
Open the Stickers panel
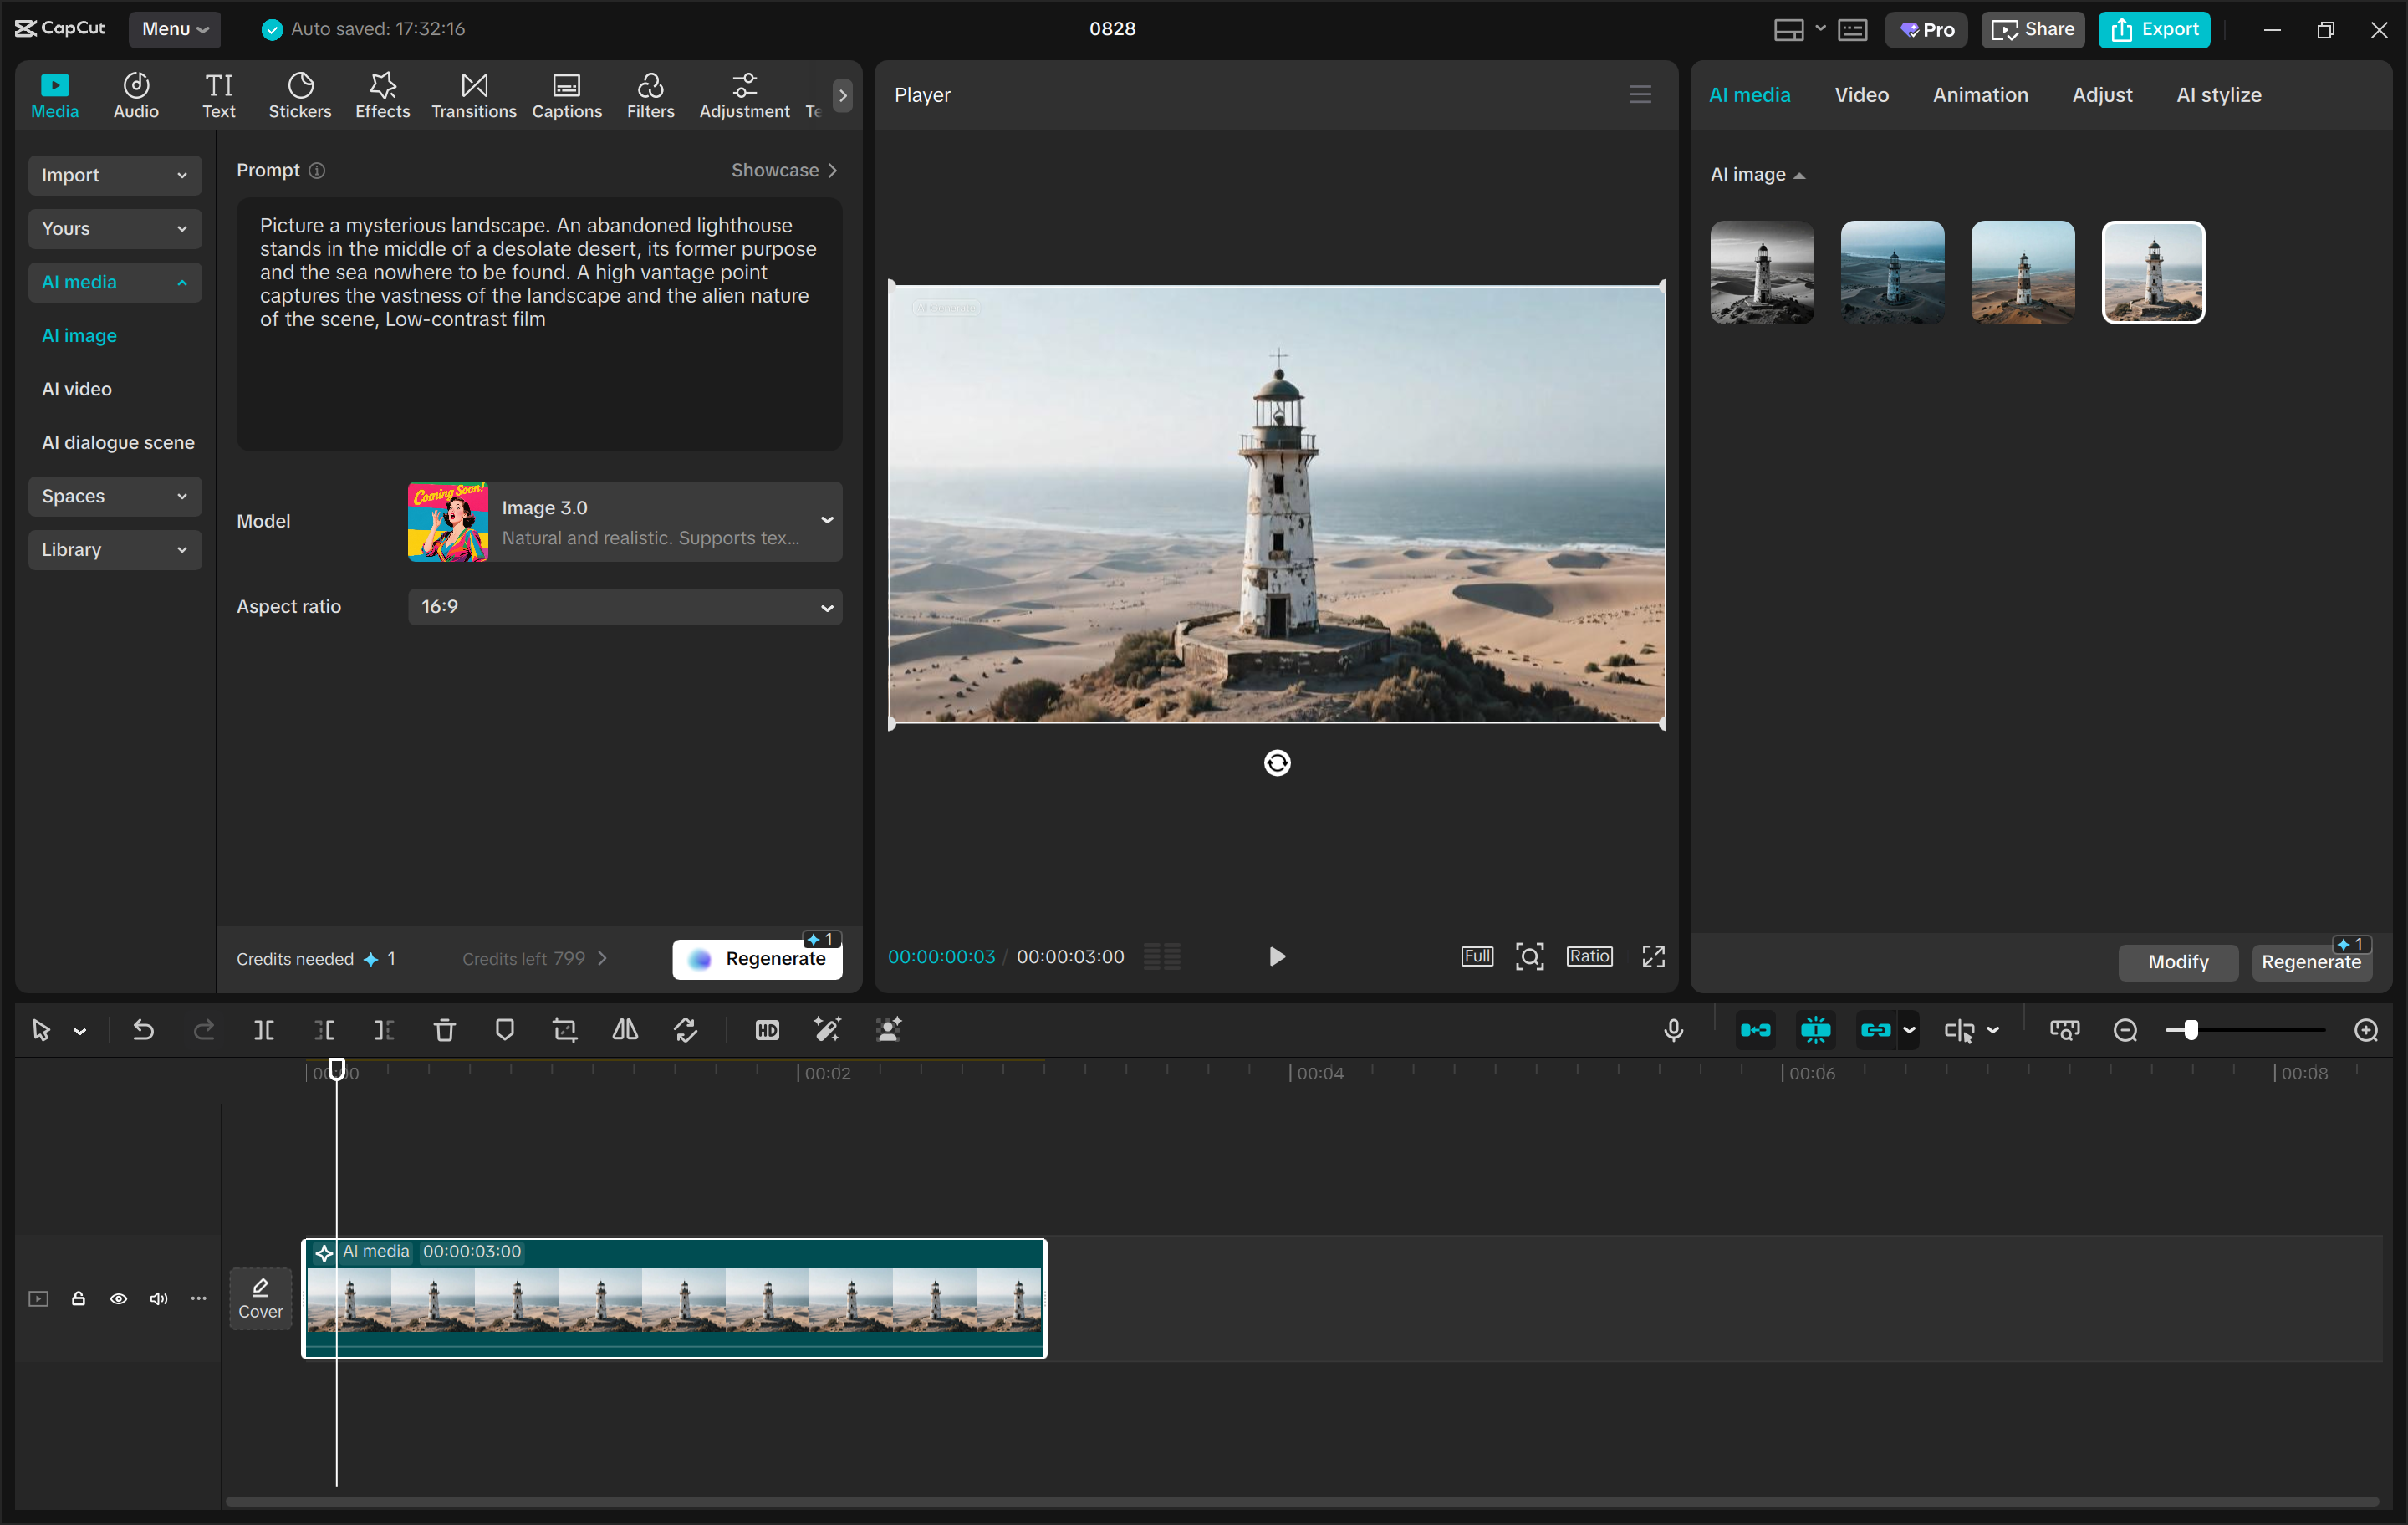pyautogui.click(x=299, y=95)
